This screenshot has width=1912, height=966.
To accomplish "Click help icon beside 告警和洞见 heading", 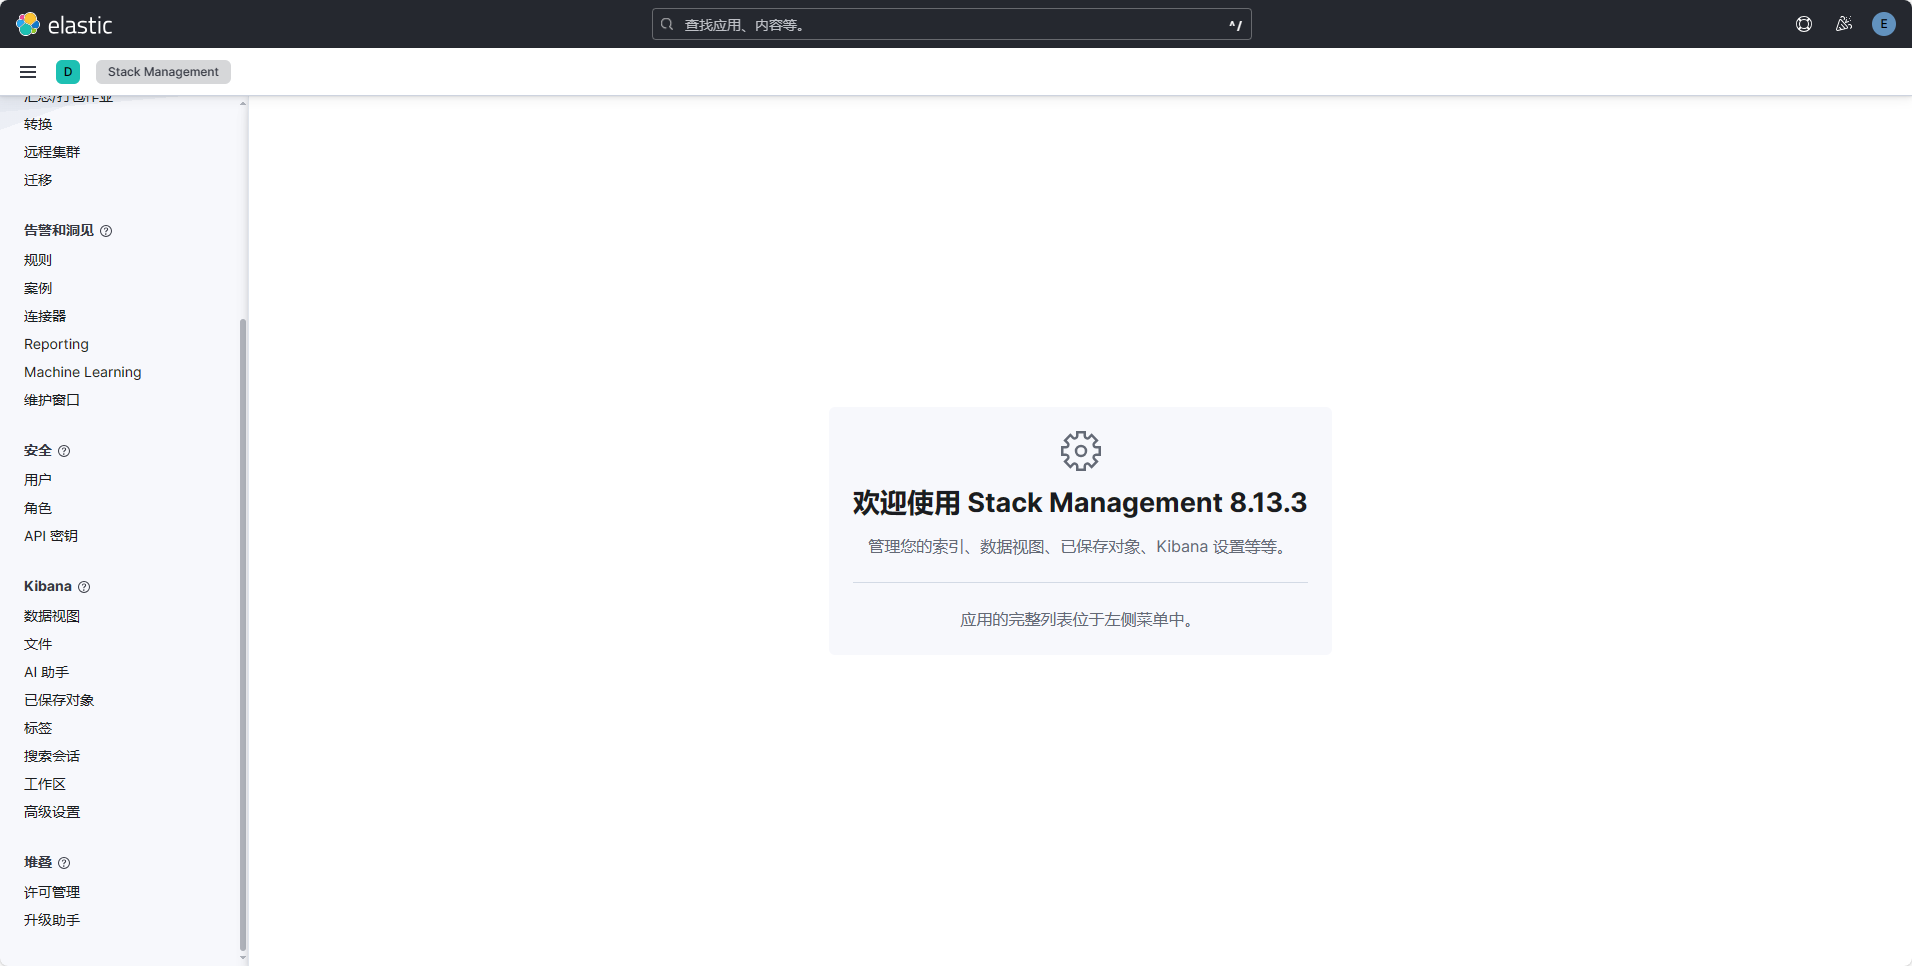I will point(106,231).
